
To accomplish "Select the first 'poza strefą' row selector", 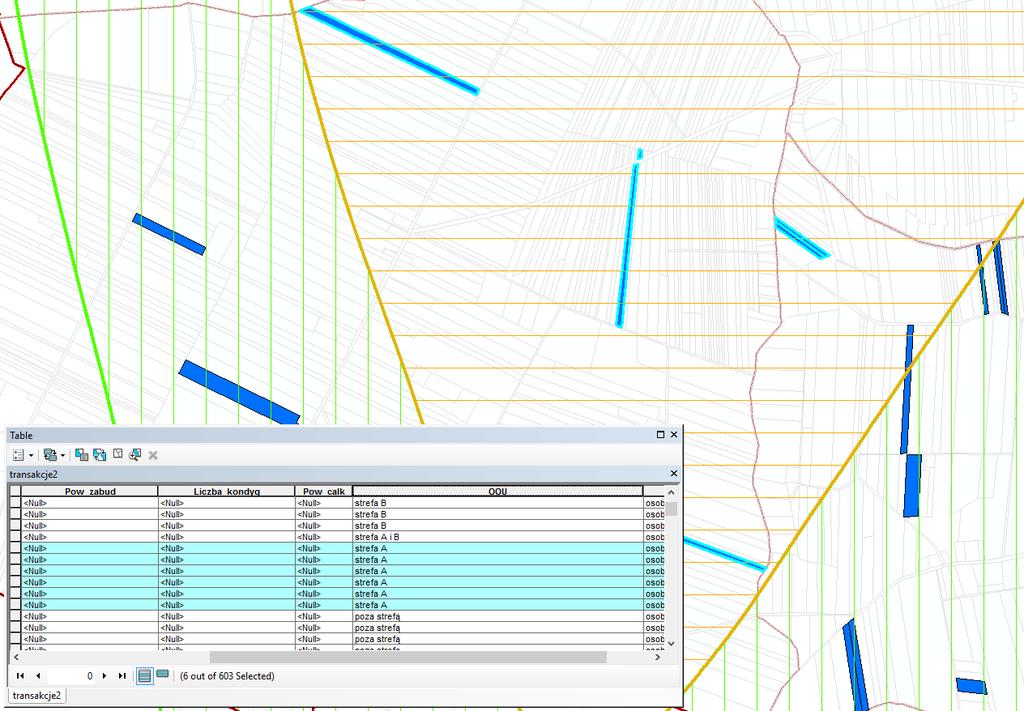I will pyautogui.click(x=15, y=616).
